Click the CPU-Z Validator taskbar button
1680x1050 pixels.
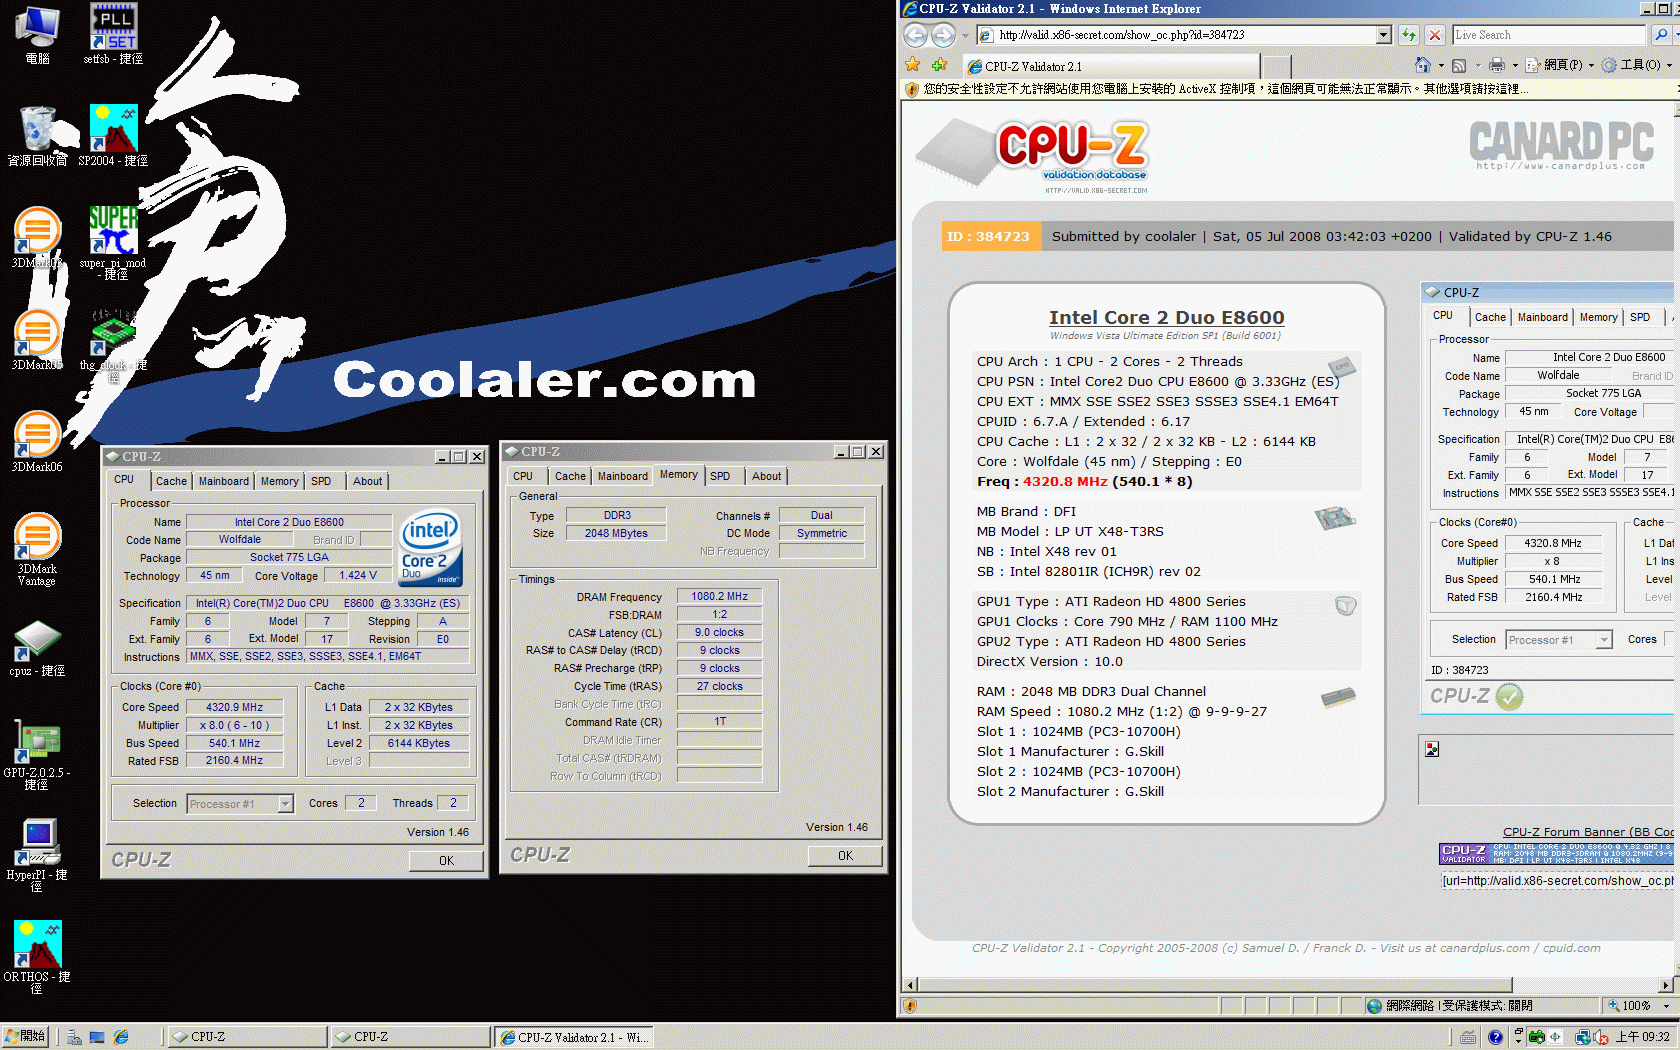(x=574, y=1037)
